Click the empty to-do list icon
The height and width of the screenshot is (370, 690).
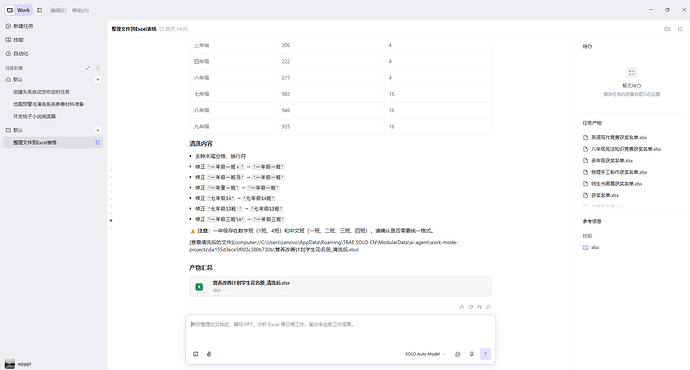(x=631, y=73)
